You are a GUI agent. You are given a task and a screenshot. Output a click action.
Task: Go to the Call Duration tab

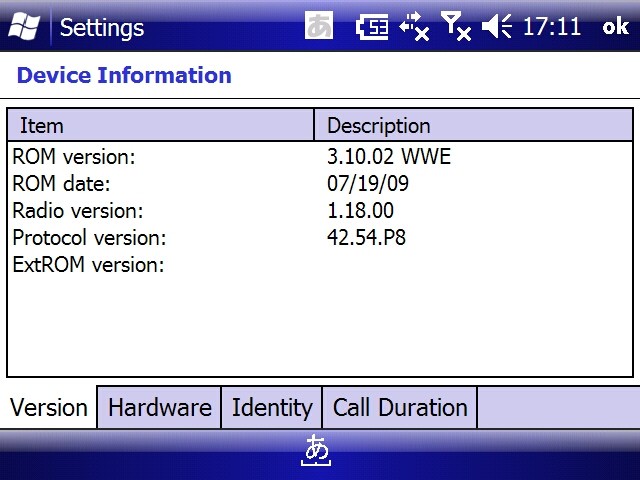coord(400,407)
